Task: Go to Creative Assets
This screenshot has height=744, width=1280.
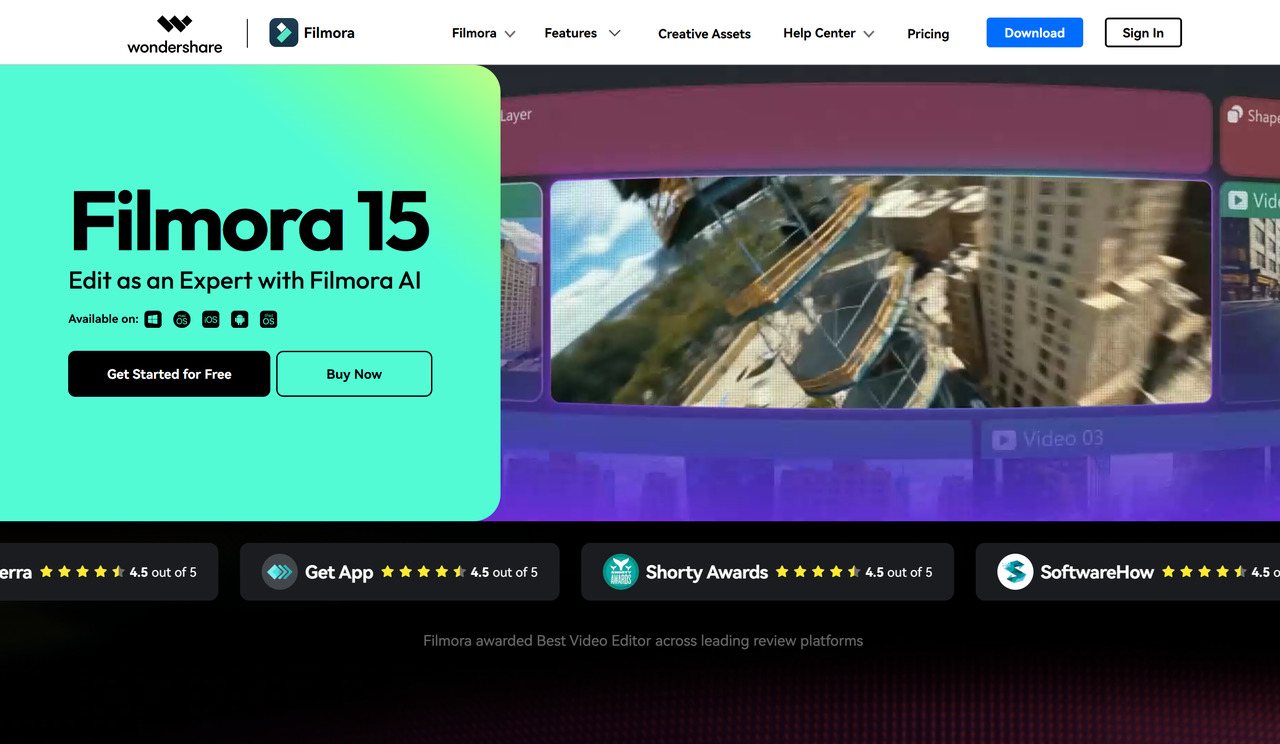Action: 704,34
